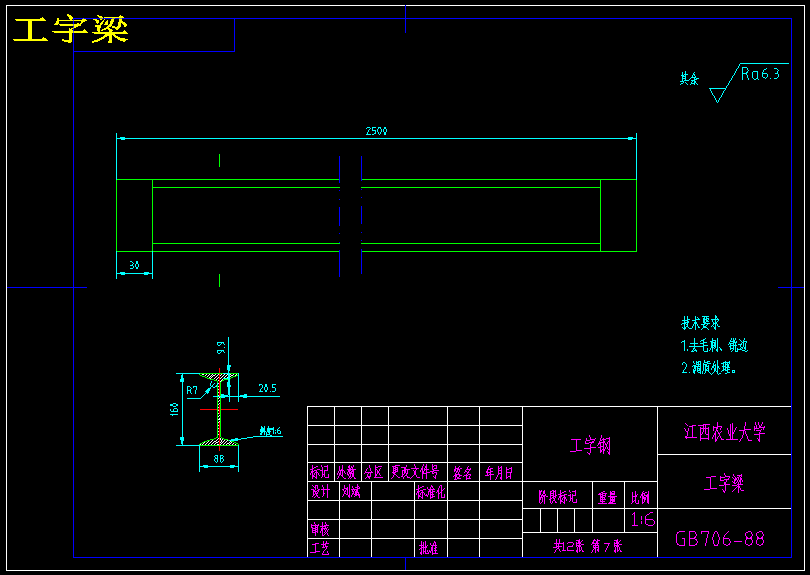Click the 20.5 dimension text

(268, 388)
